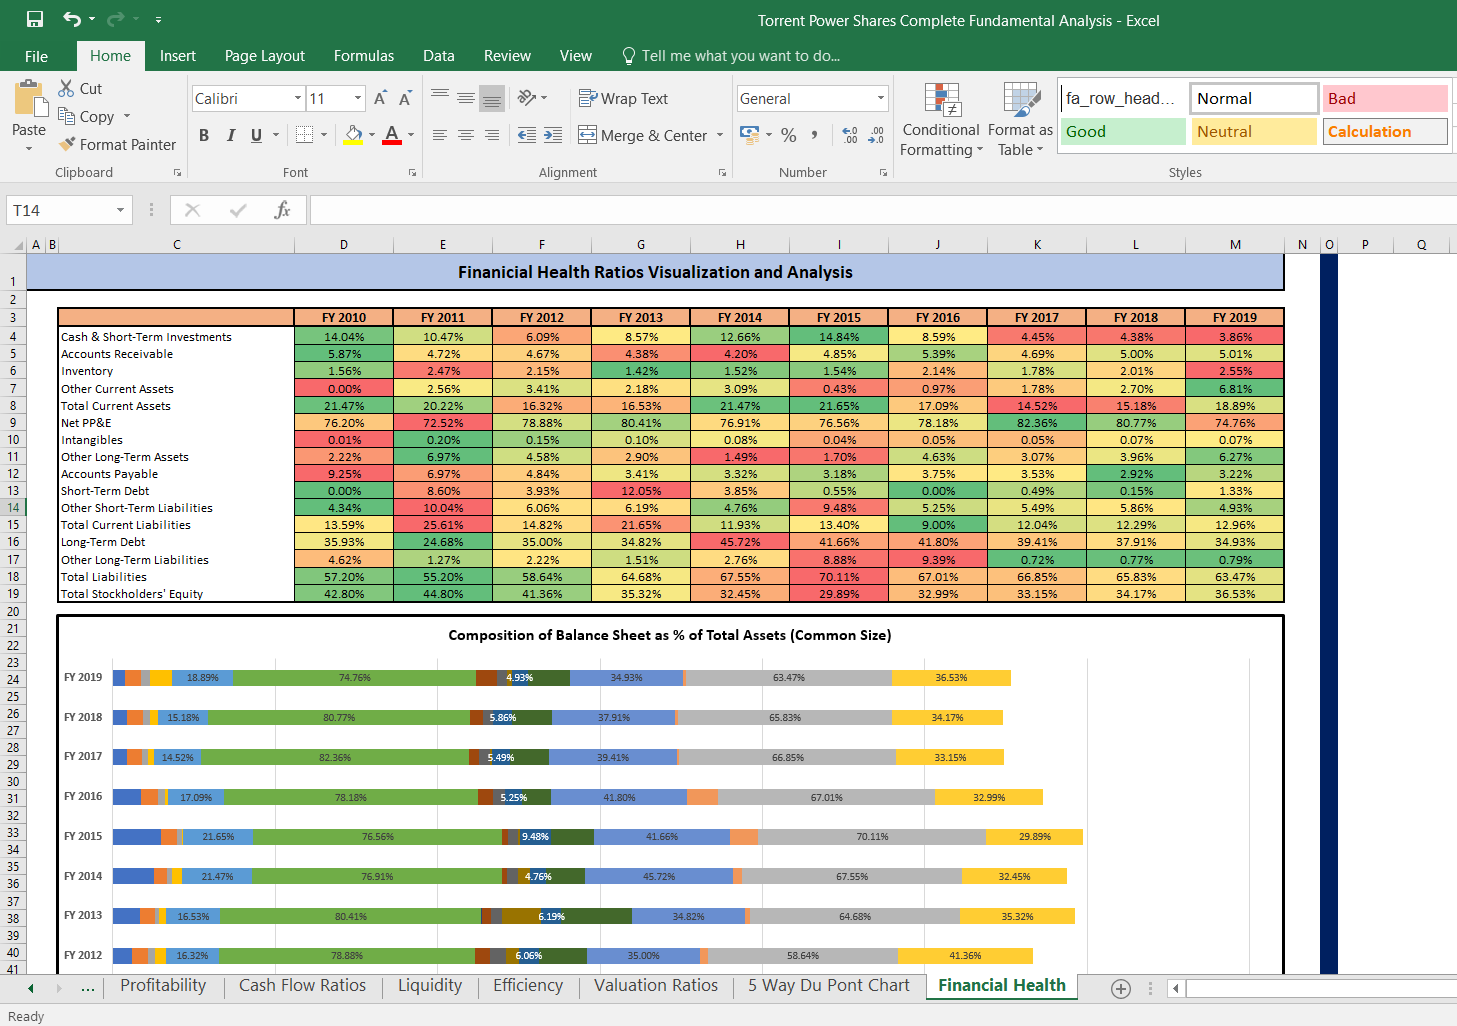The height and width of the screenshot is (1026, 1457).
Task: Click the fill color paint bucket
Action: point(353,134)
